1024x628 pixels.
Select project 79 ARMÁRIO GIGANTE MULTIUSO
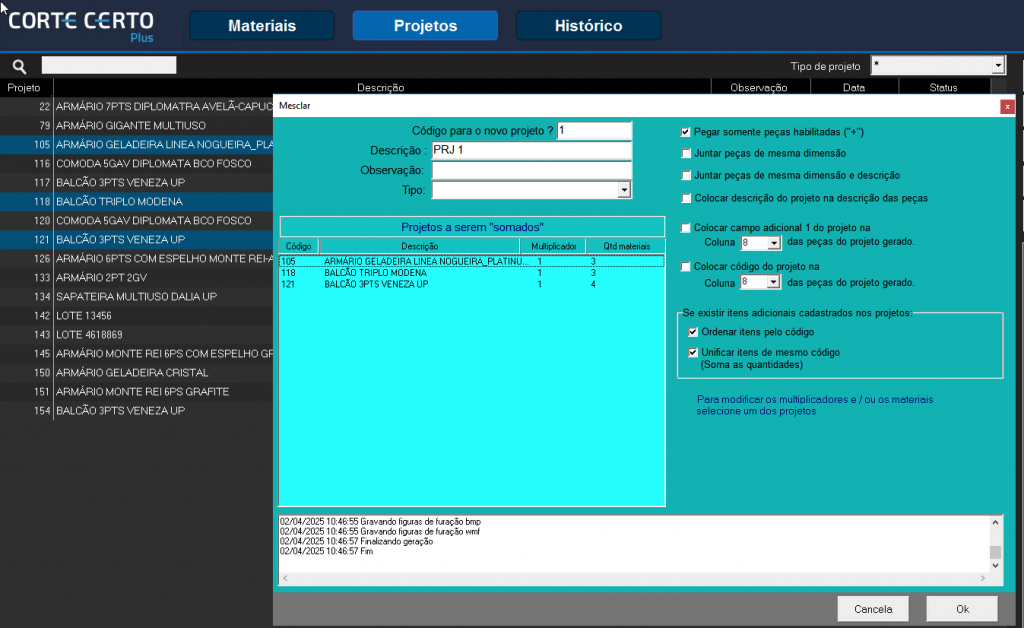(136, 125)
